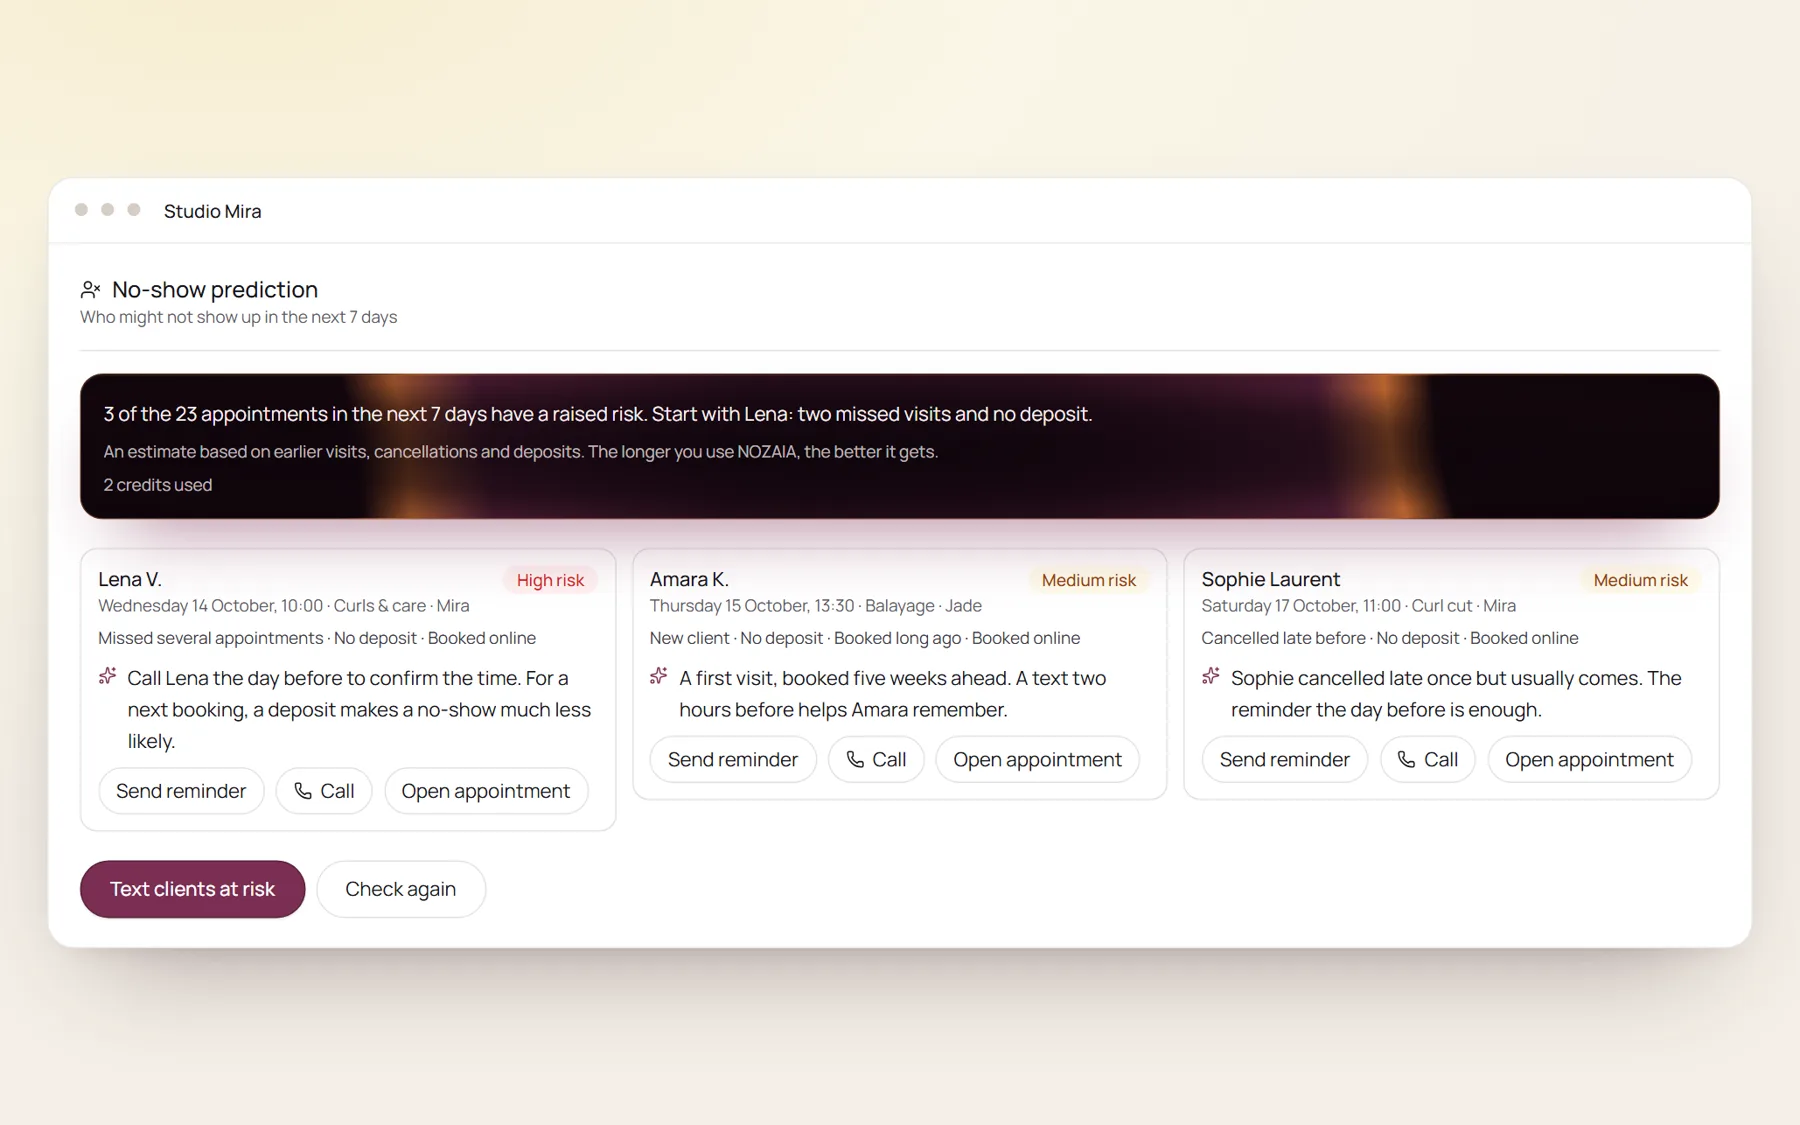Click the Studio Mira window title

point(212,211)
